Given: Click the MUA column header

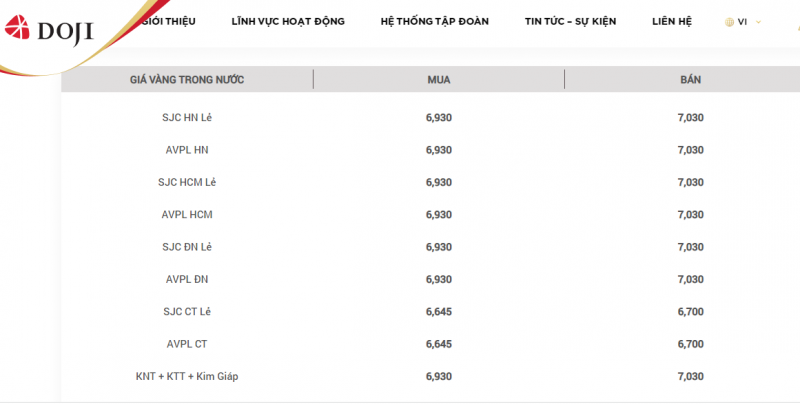Looking at the screenshot, I should (438, 79).
